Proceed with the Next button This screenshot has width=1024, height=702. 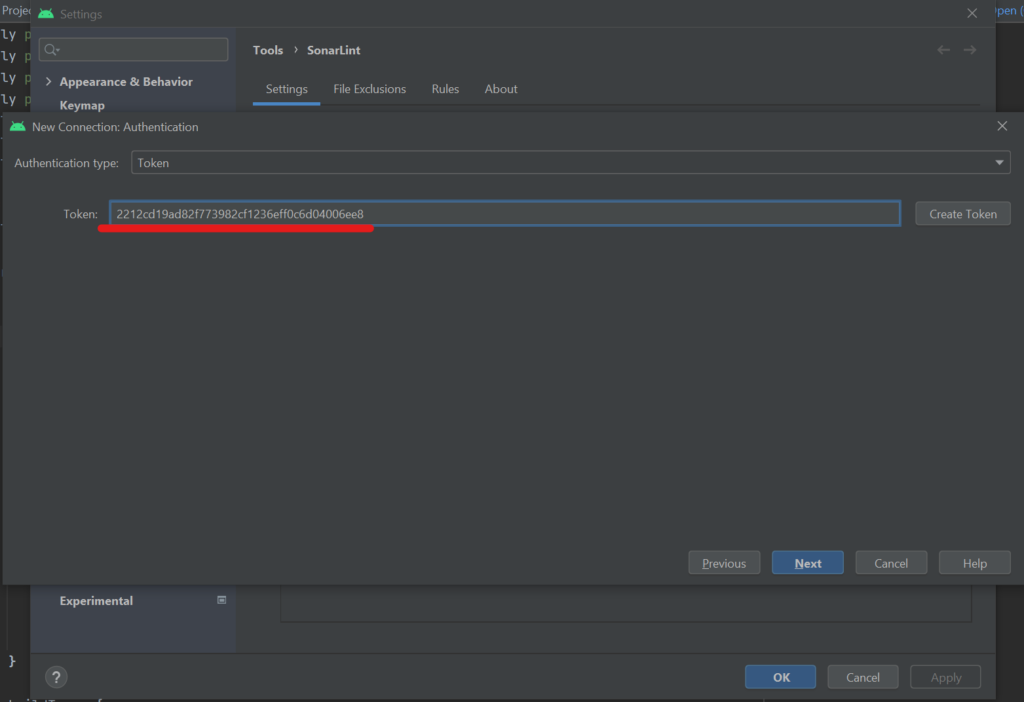coord(807,563)
